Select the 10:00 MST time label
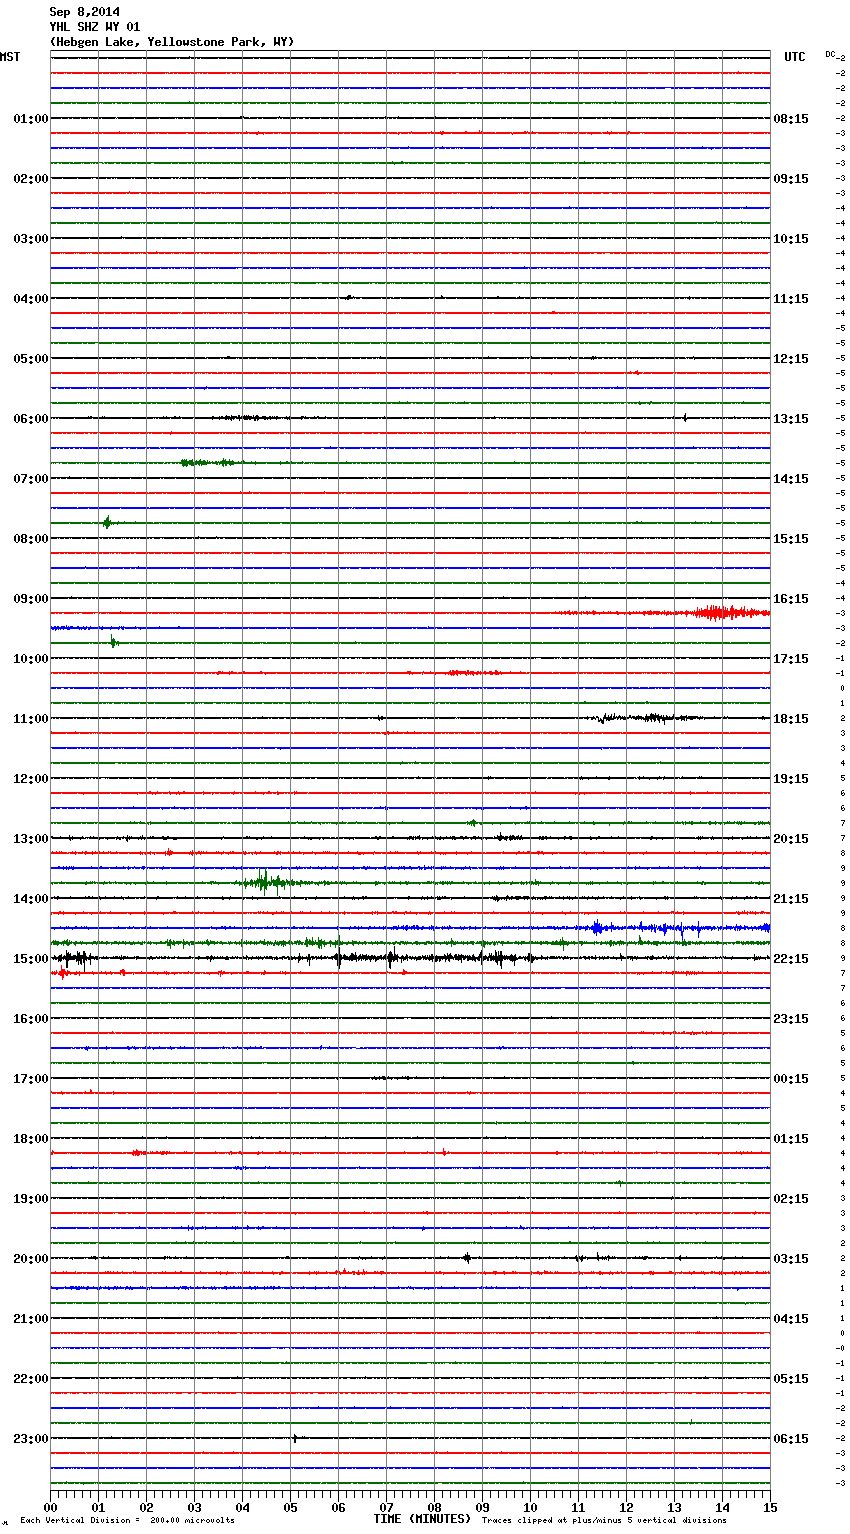Viewport: 850px width, 1534px height. coord(30,659)
